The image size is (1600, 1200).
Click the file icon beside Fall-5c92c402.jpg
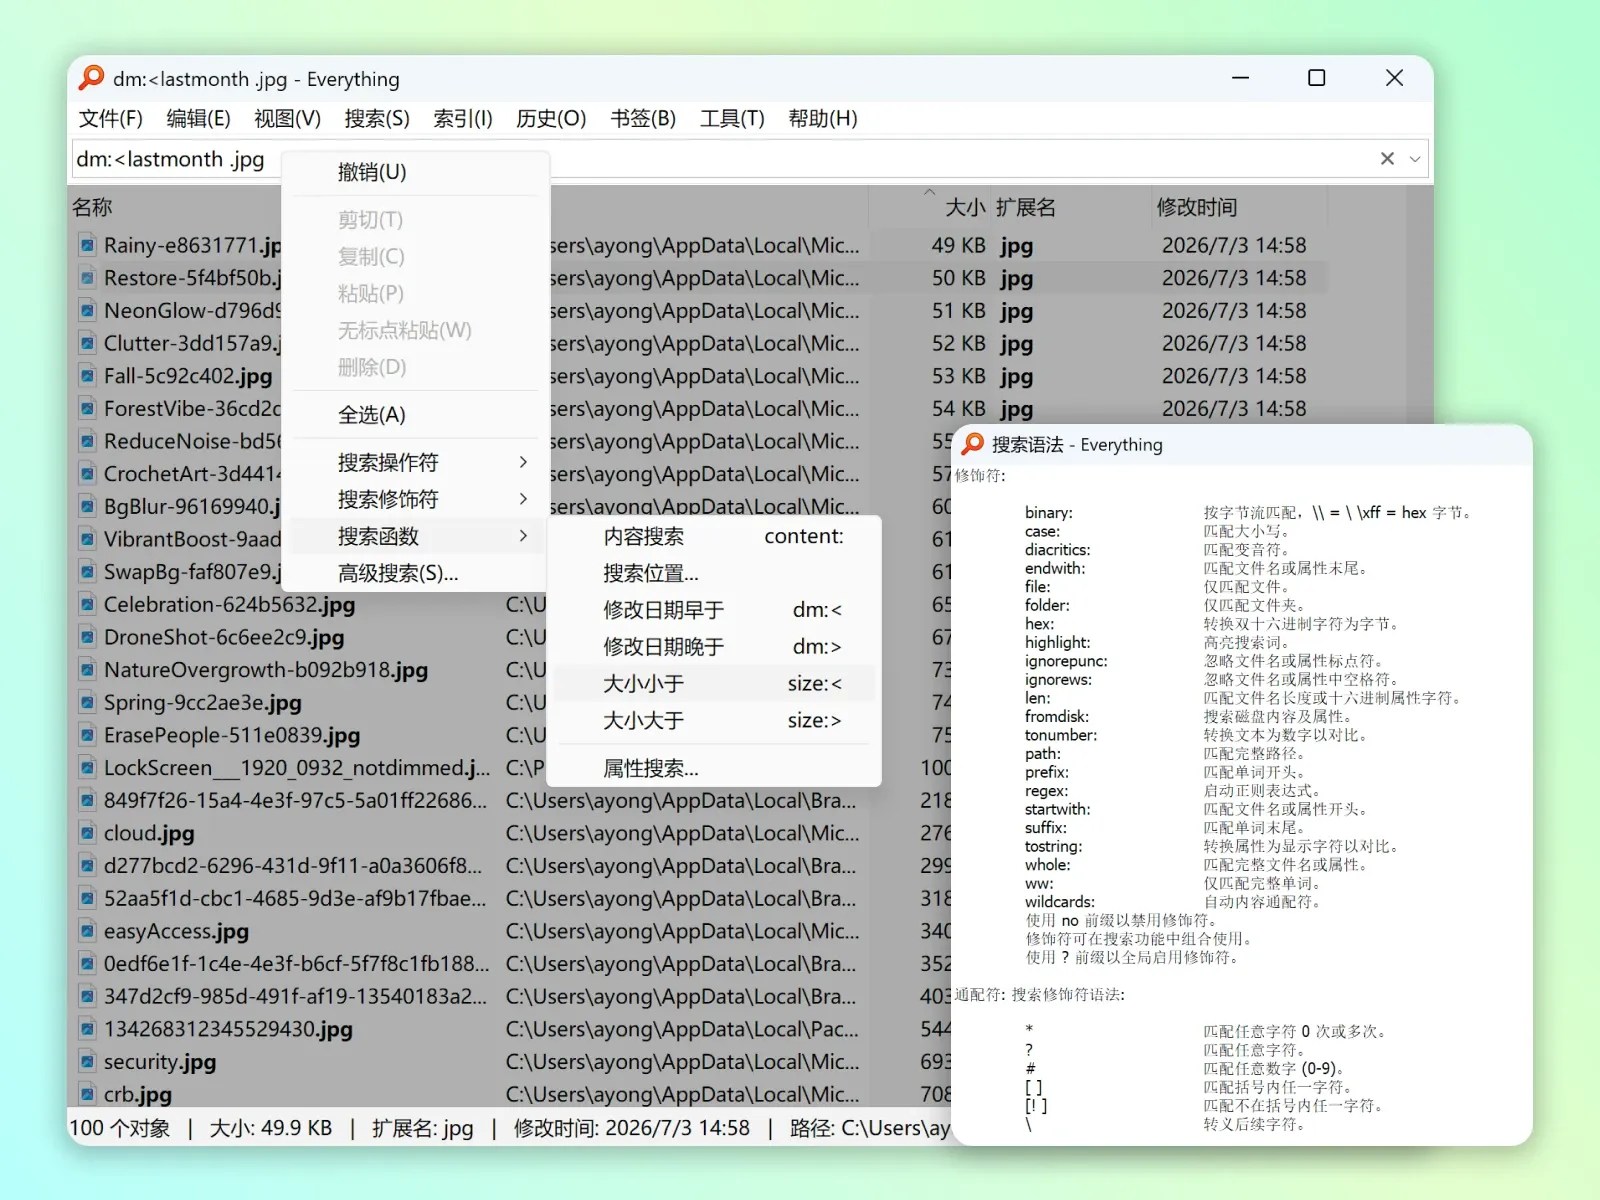pyautogui.click(x=88, y=376)
